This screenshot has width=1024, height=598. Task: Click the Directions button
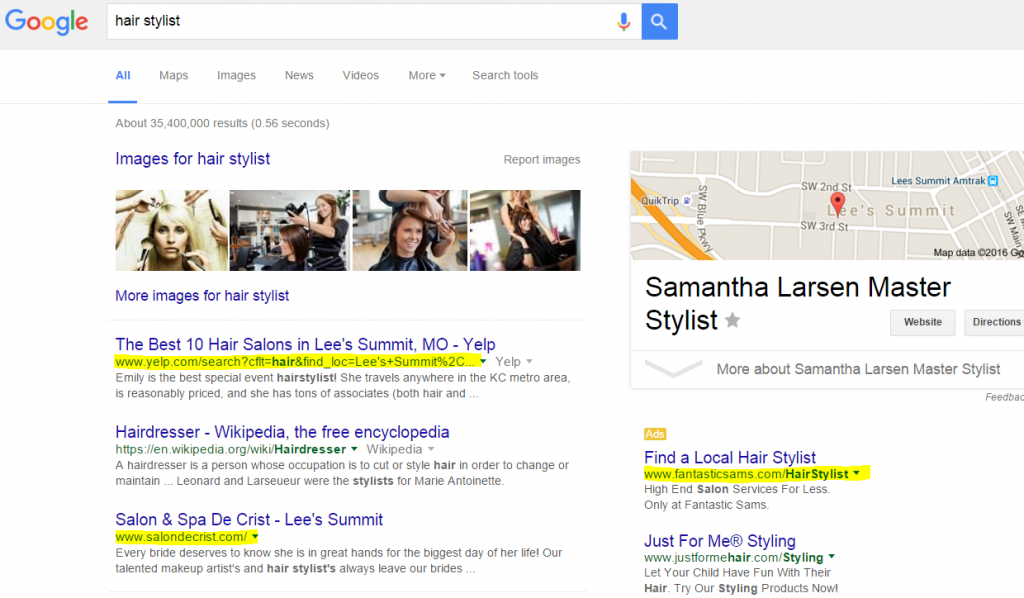click(995, 323)
